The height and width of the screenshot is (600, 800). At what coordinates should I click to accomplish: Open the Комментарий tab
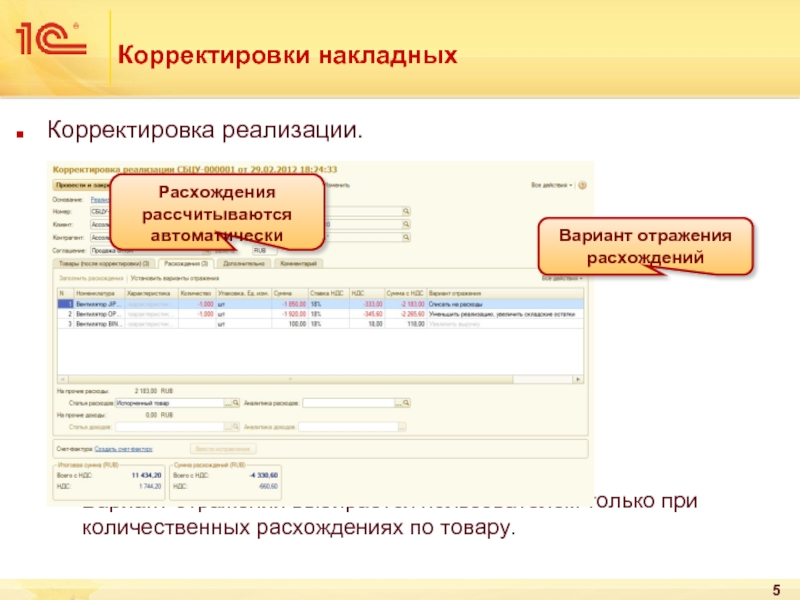coord(298,264)
